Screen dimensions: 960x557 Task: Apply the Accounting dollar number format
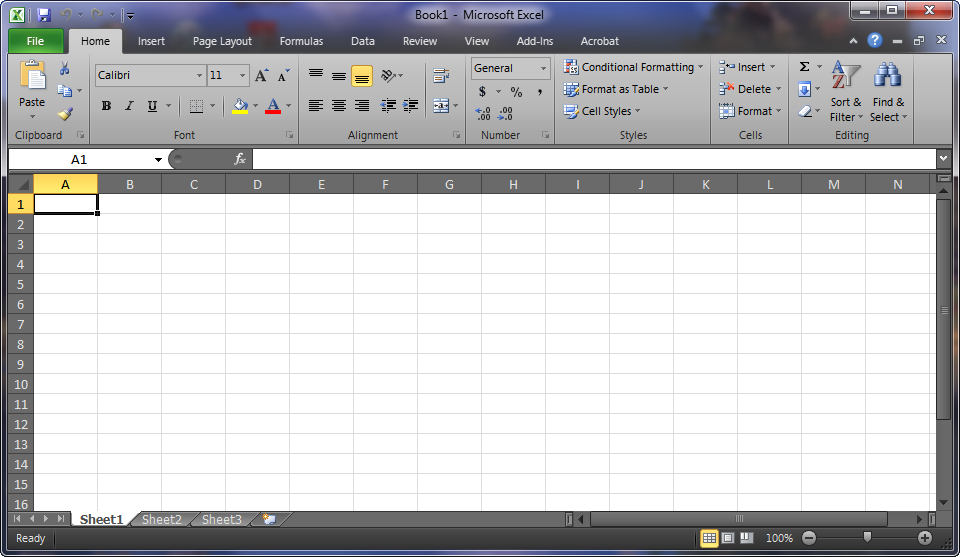pos(482,92)
